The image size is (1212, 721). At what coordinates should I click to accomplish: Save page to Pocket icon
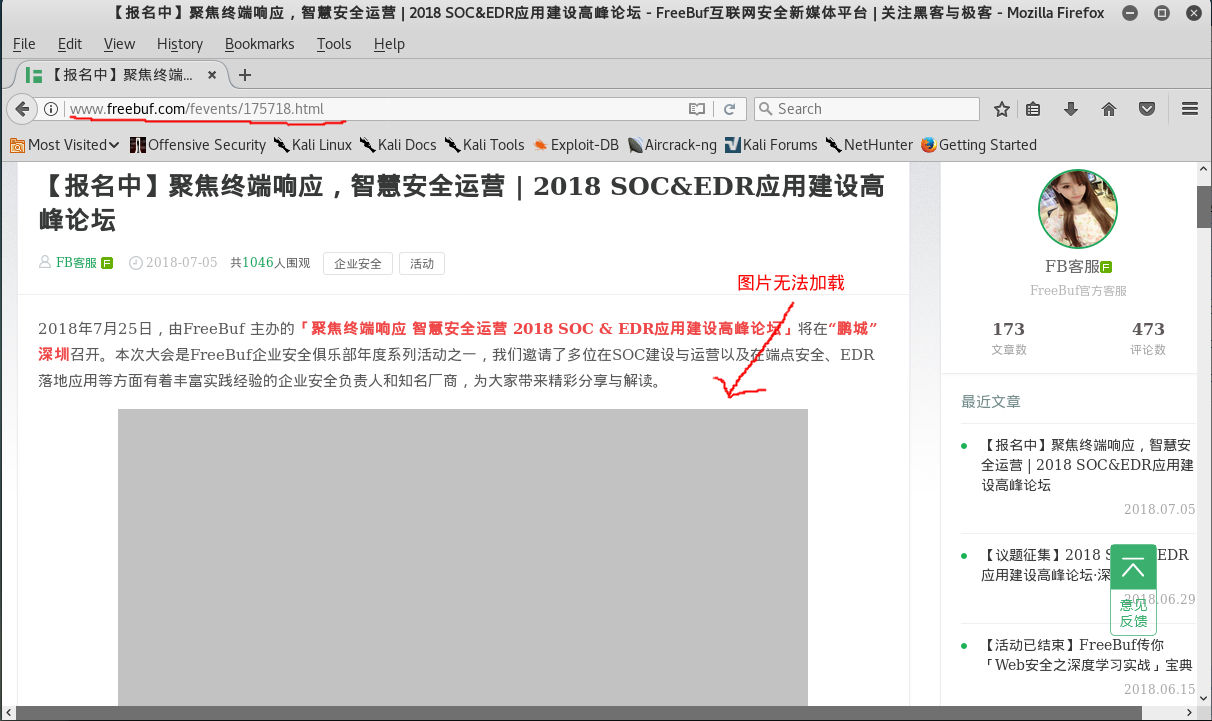(x=1148, y=109)
